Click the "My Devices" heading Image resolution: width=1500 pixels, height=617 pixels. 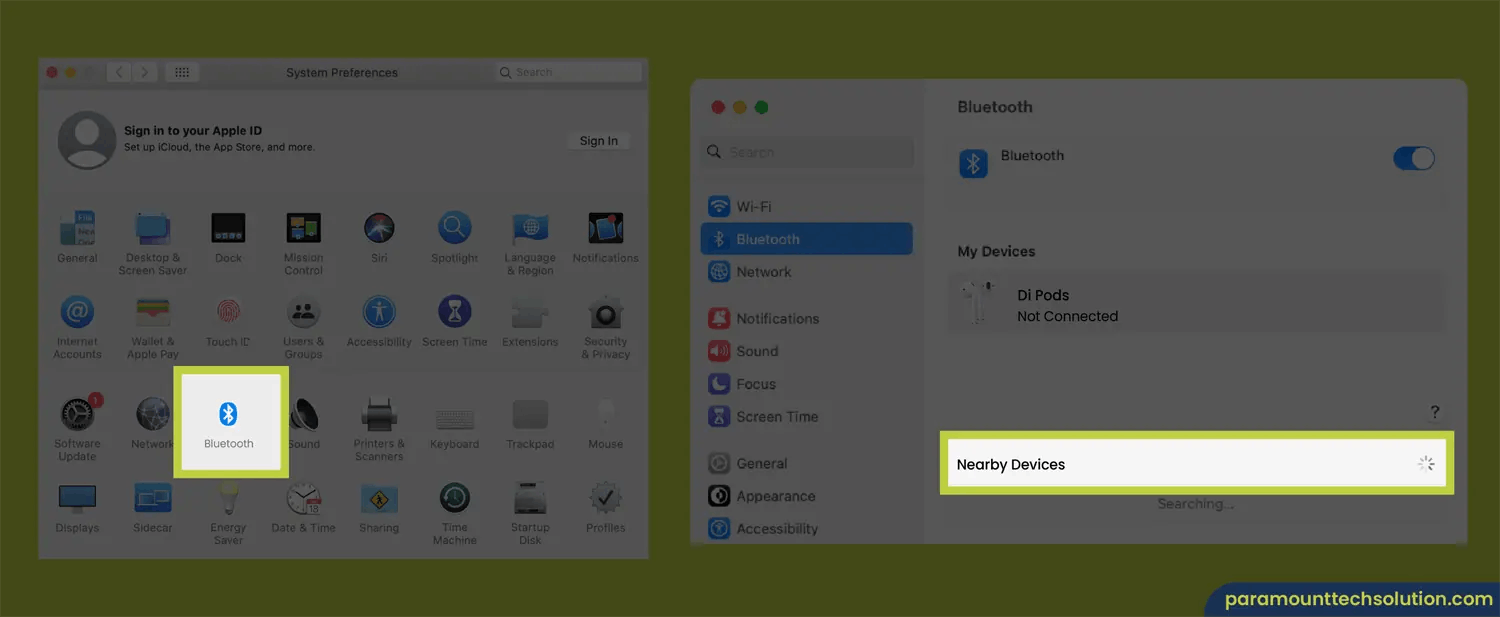[x=996, y=251]
